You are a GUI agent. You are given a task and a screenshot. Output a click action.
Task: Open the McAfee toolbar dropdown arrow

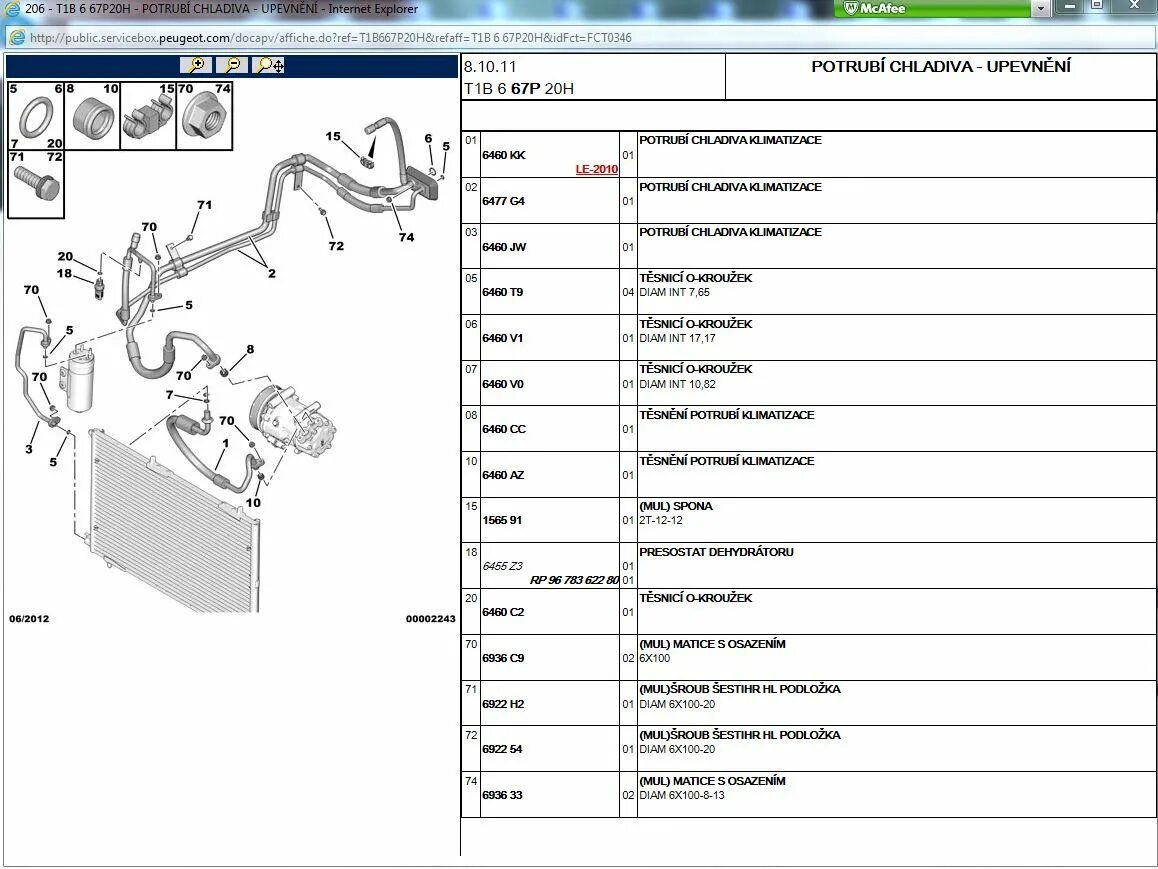click(1041, 9)
